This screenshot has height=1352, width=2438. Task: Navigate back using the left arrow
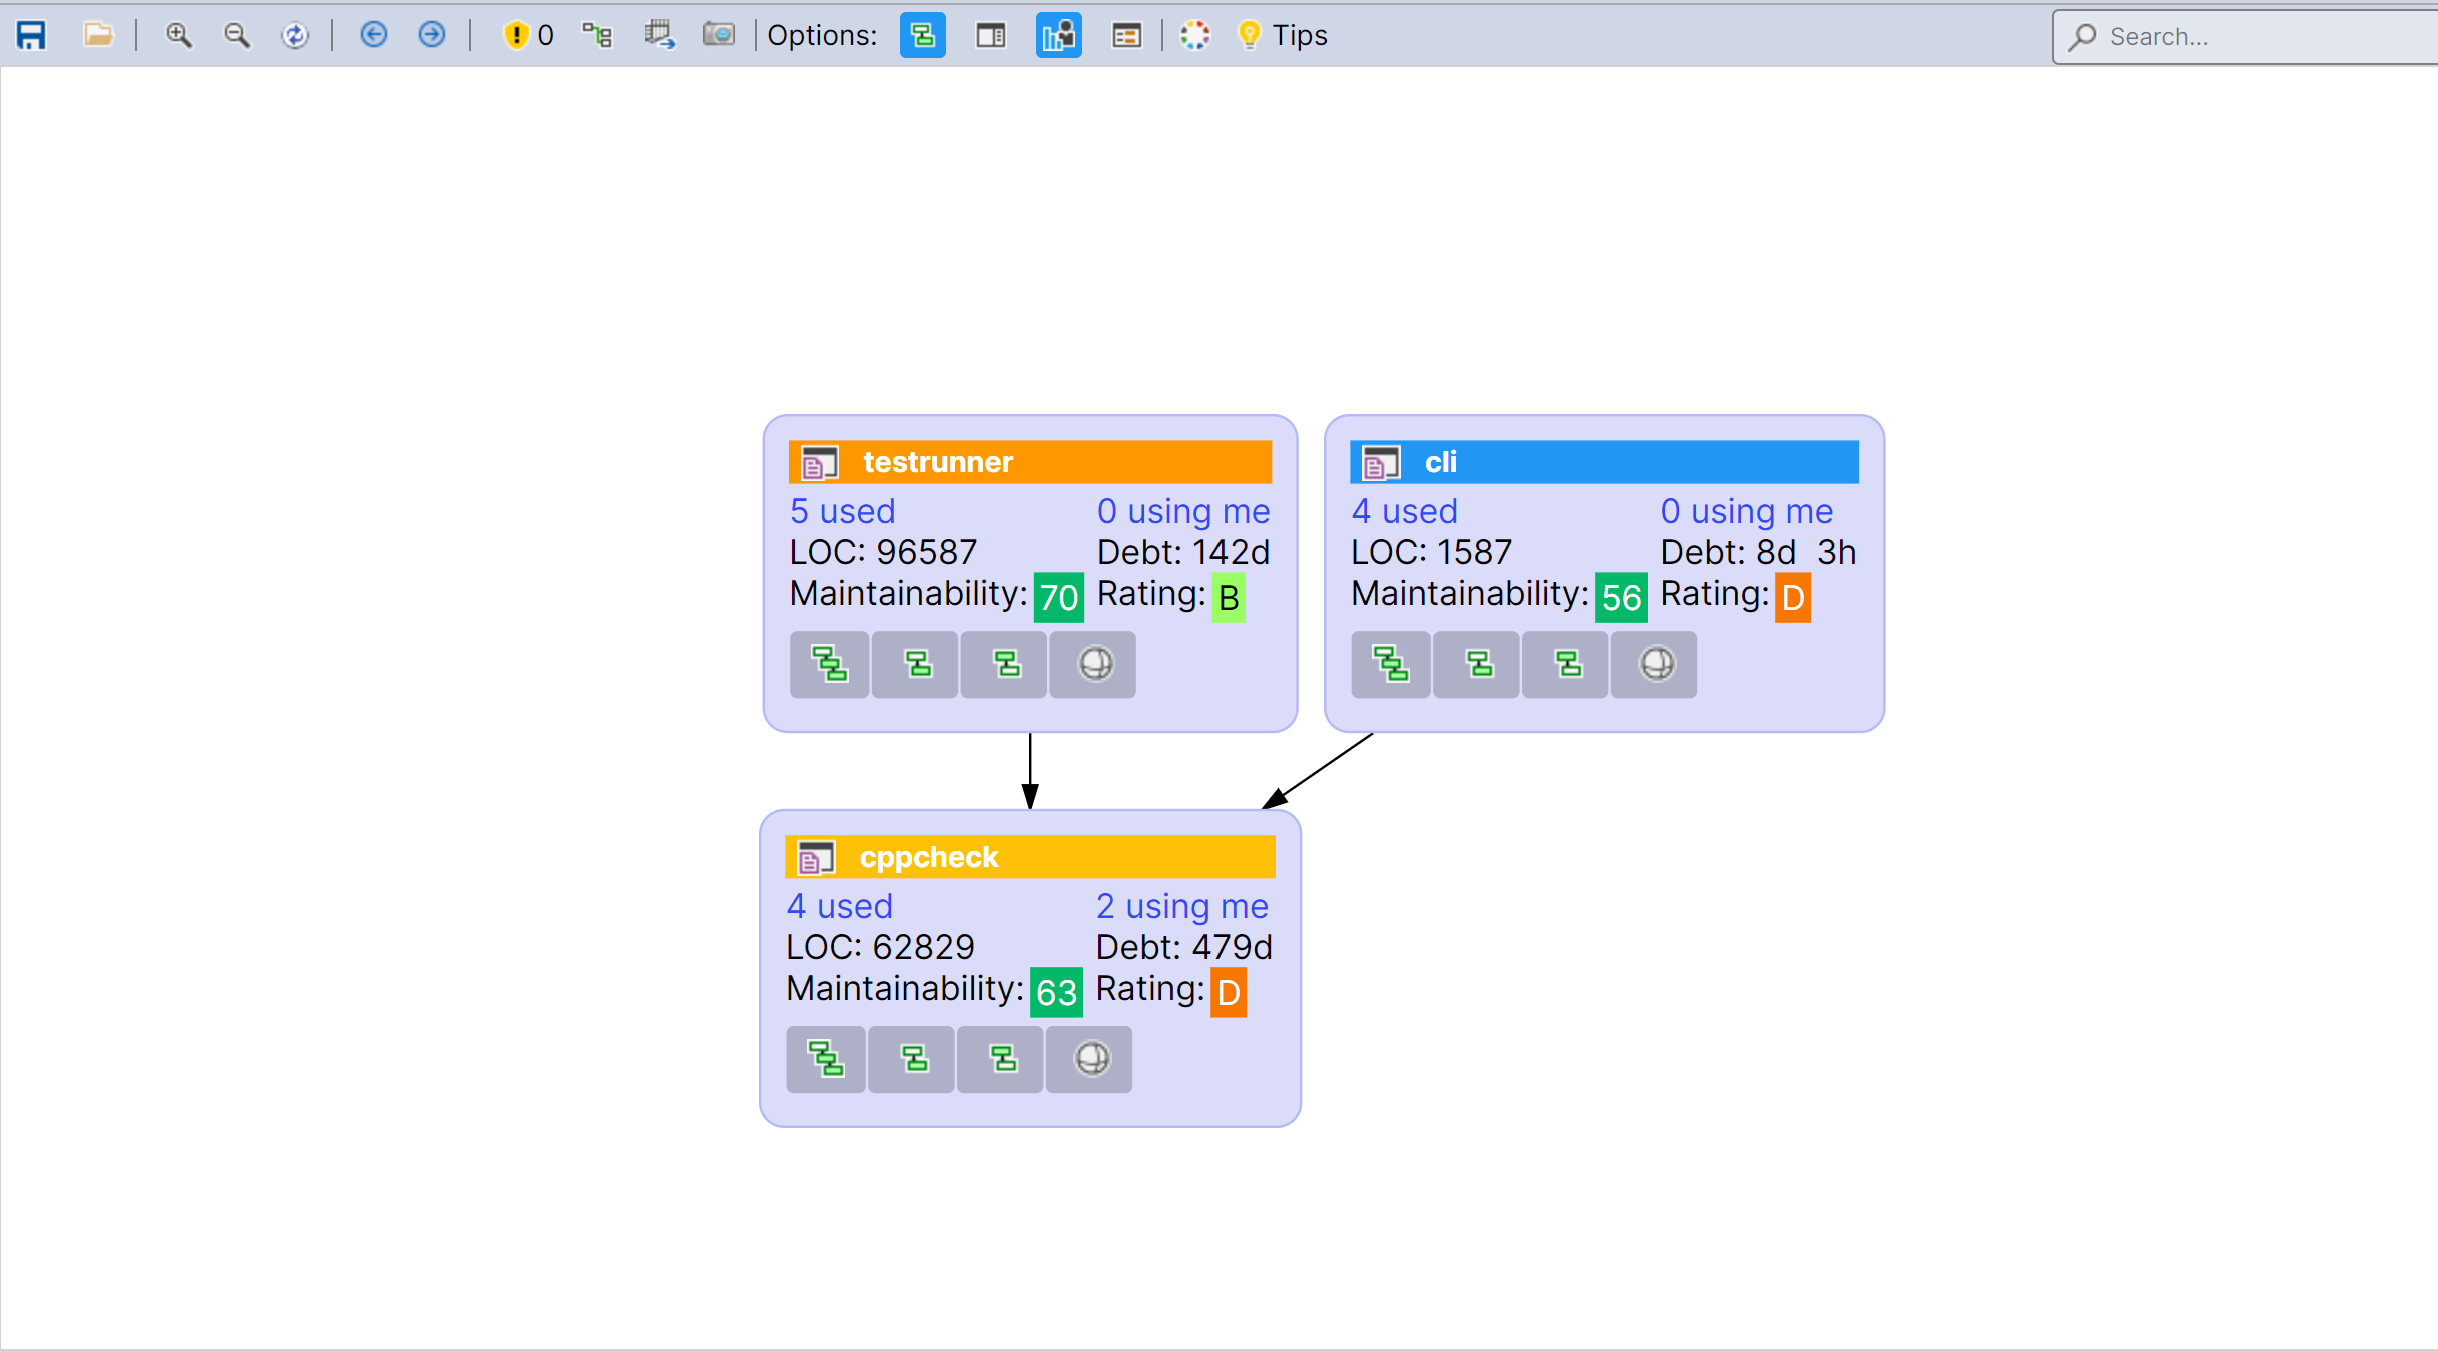pyautogui.click(x=374, y=34)
